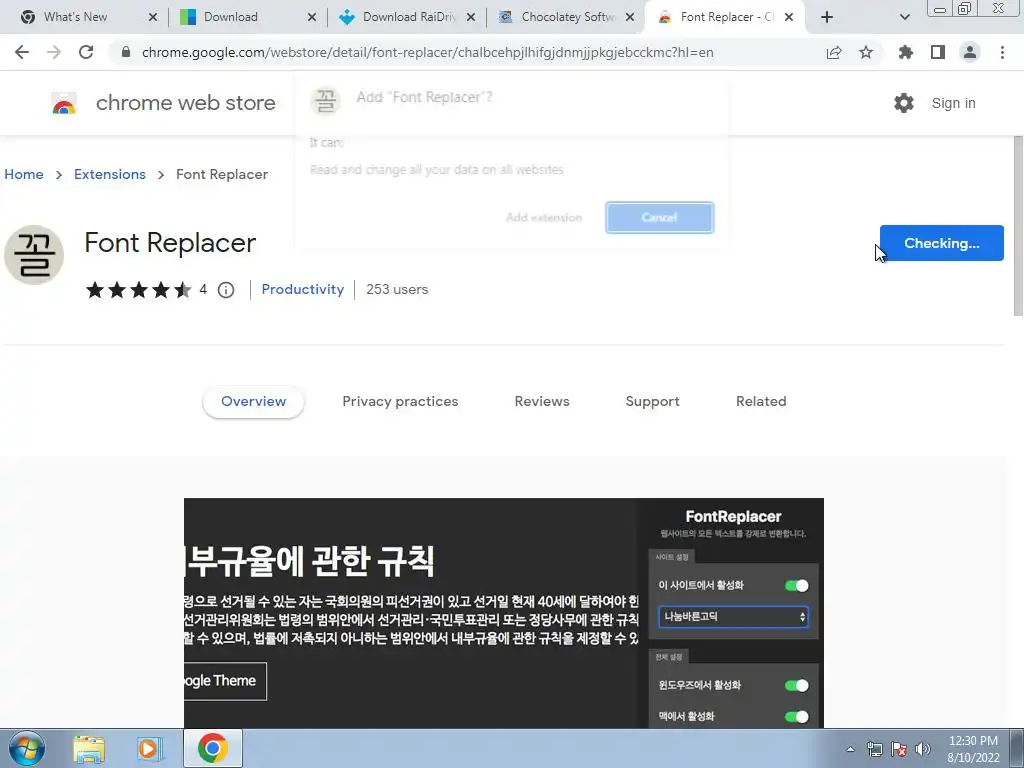Share this page icon in address bar

click(x=834, y=52)
